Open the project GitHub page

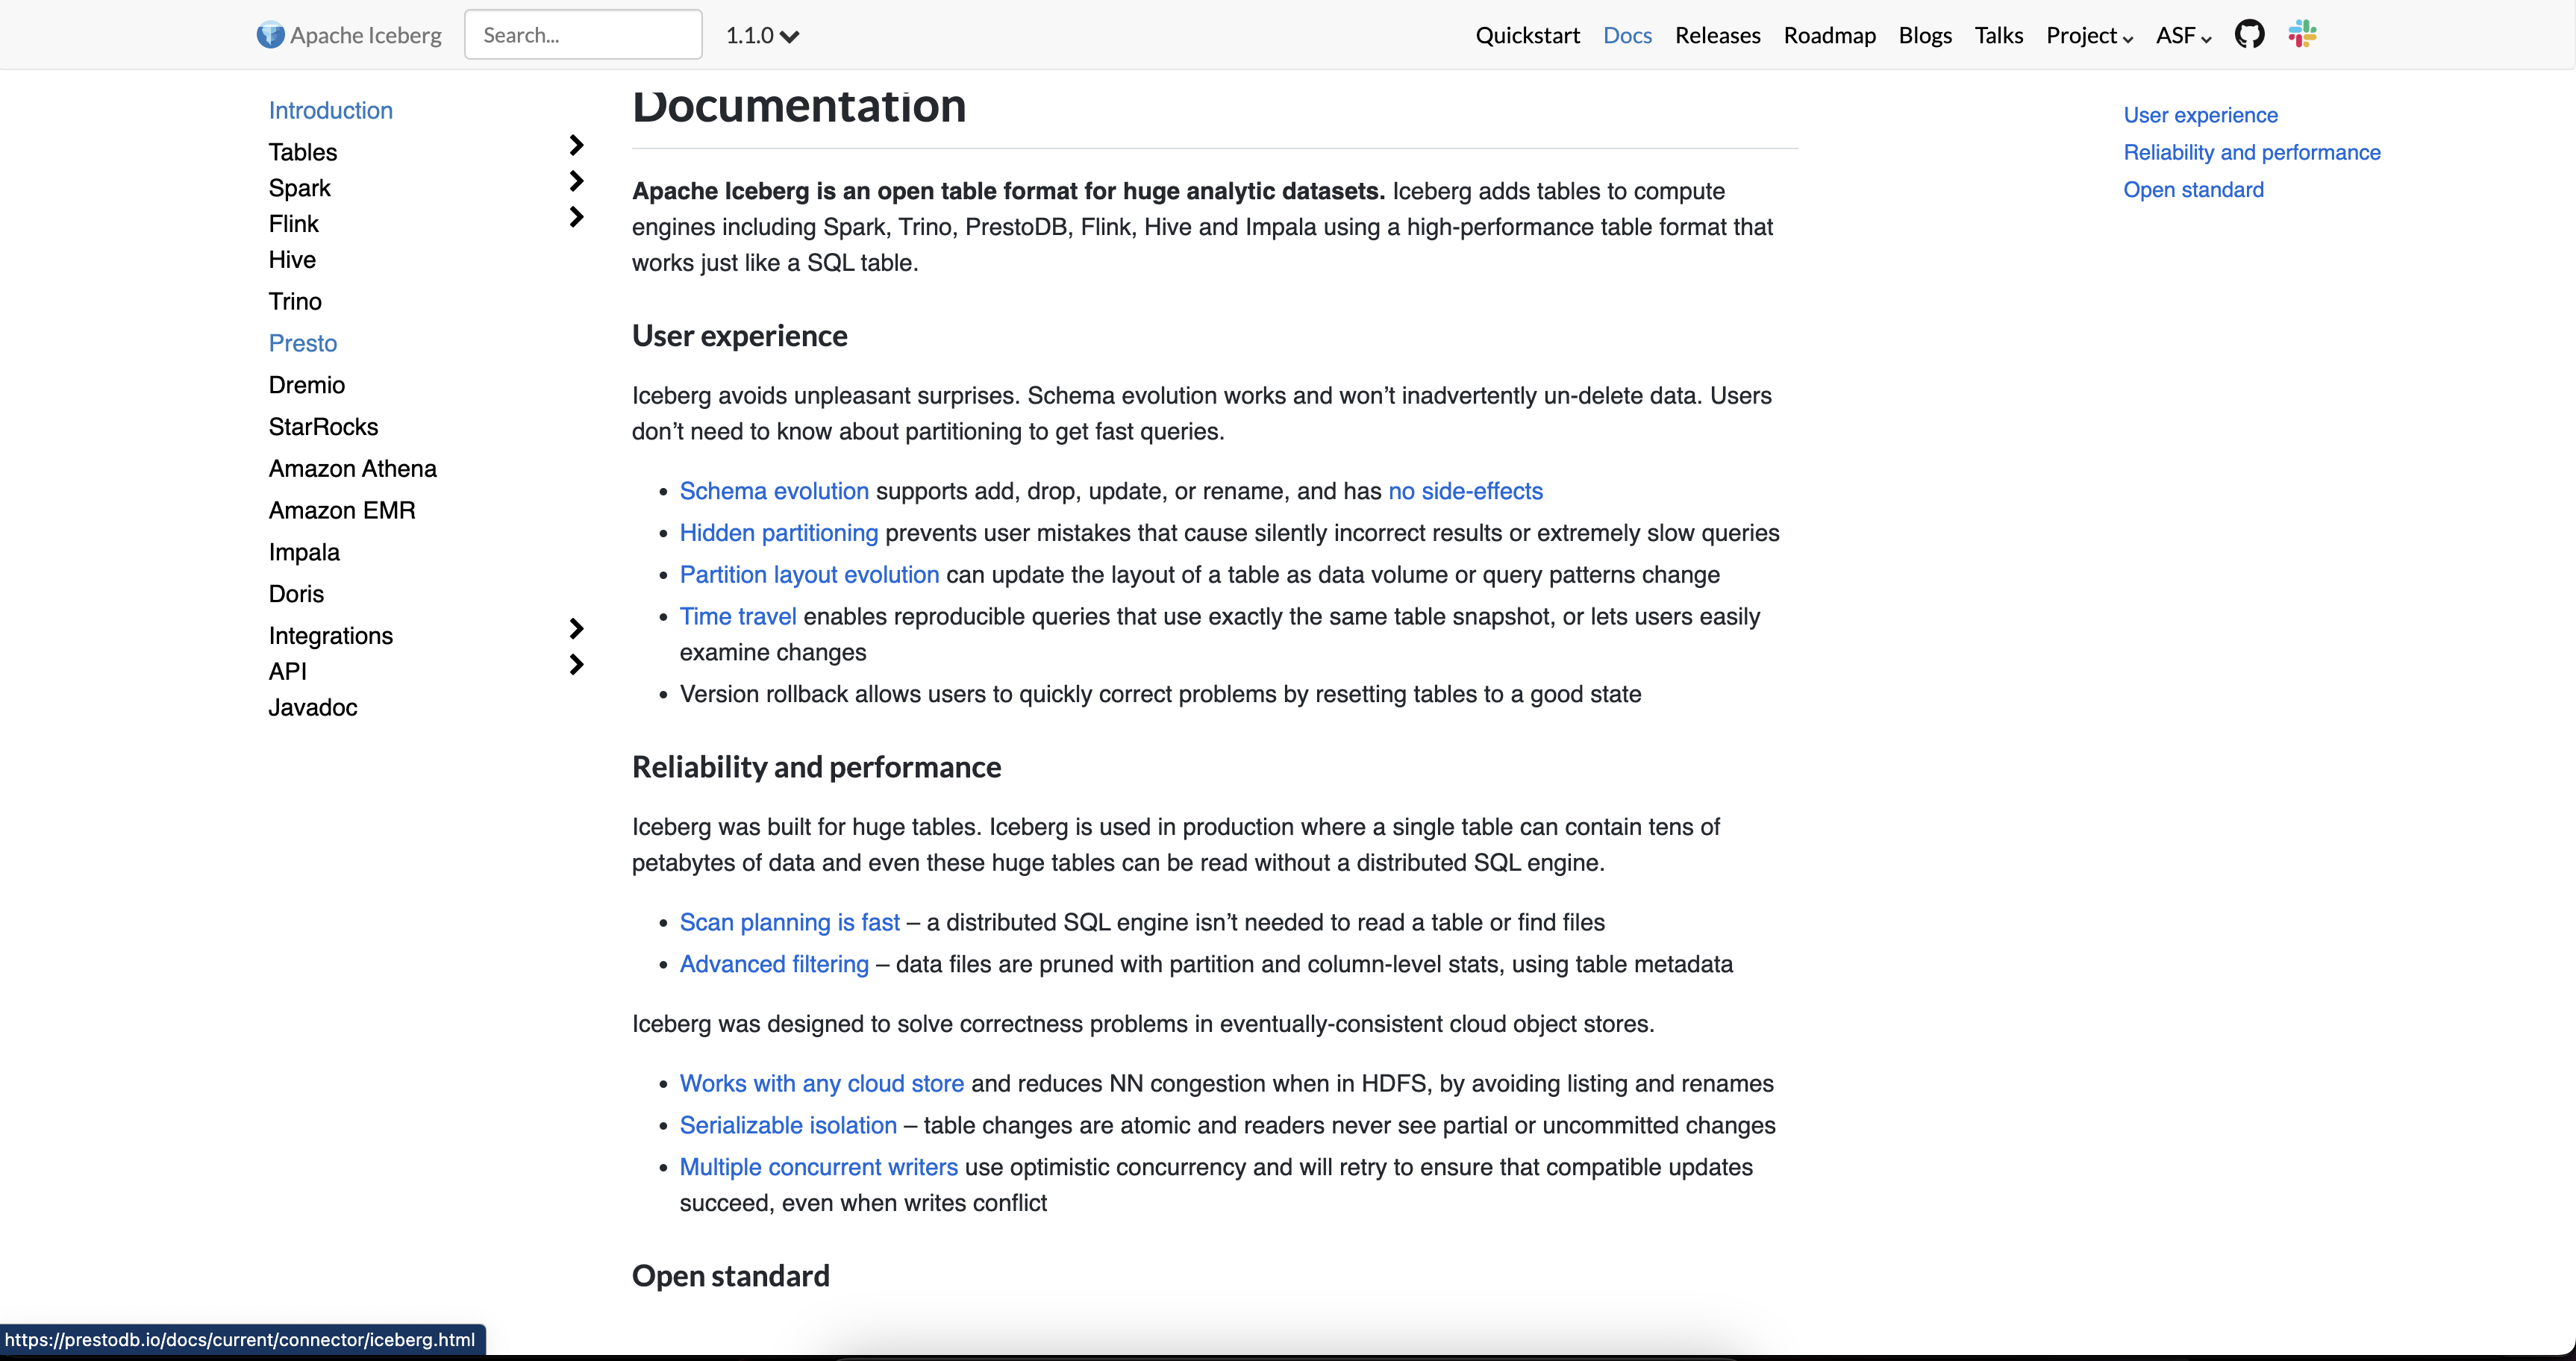(x=2250, y=33)
